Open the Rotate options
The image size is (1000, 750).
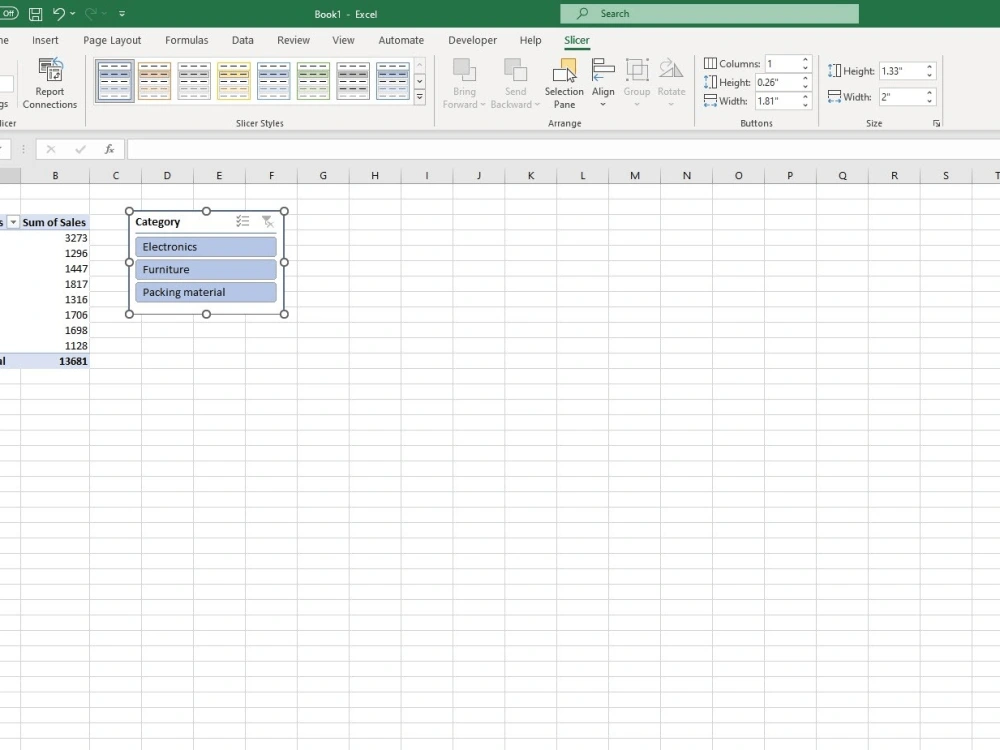(671, 84)
